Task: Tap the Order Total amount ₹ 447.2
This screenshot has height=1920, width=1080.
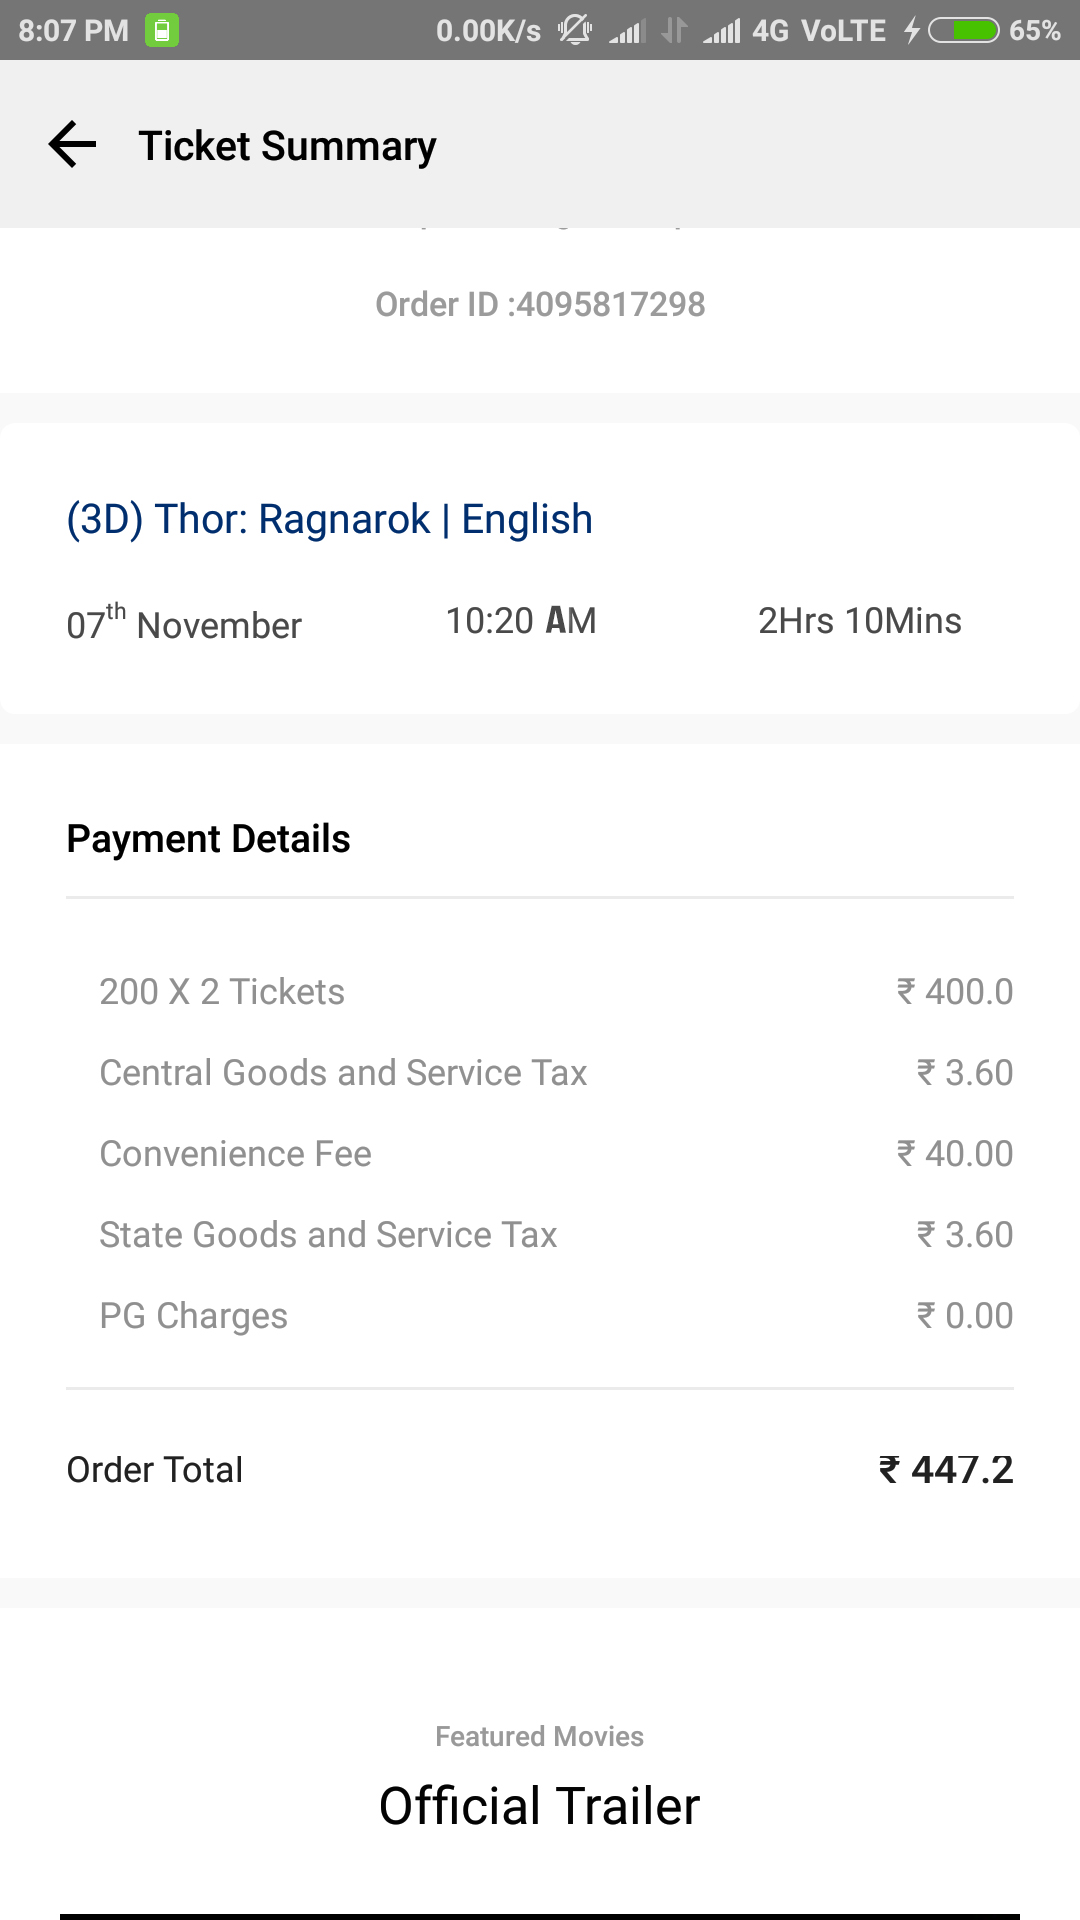Action: (945, 1470)
